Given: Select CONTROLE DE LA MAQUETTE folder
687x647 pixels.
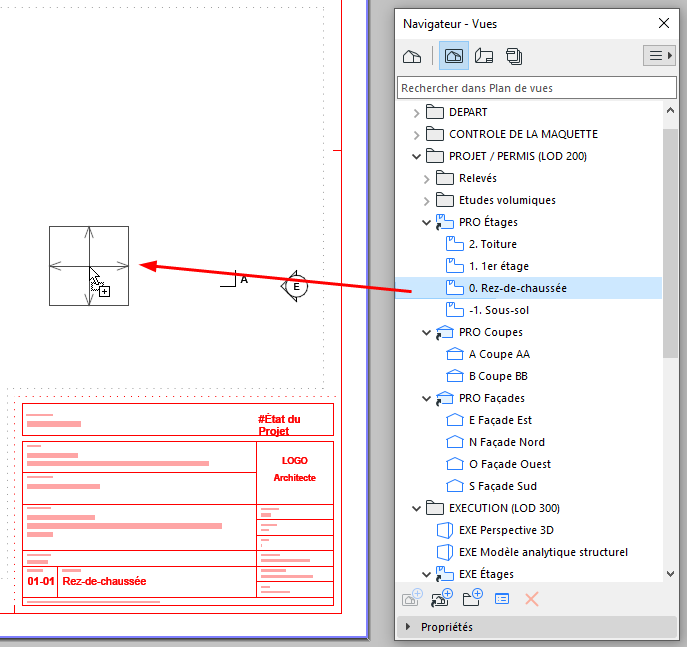Looking at the screenshot, I should click(x=523, y=134).
